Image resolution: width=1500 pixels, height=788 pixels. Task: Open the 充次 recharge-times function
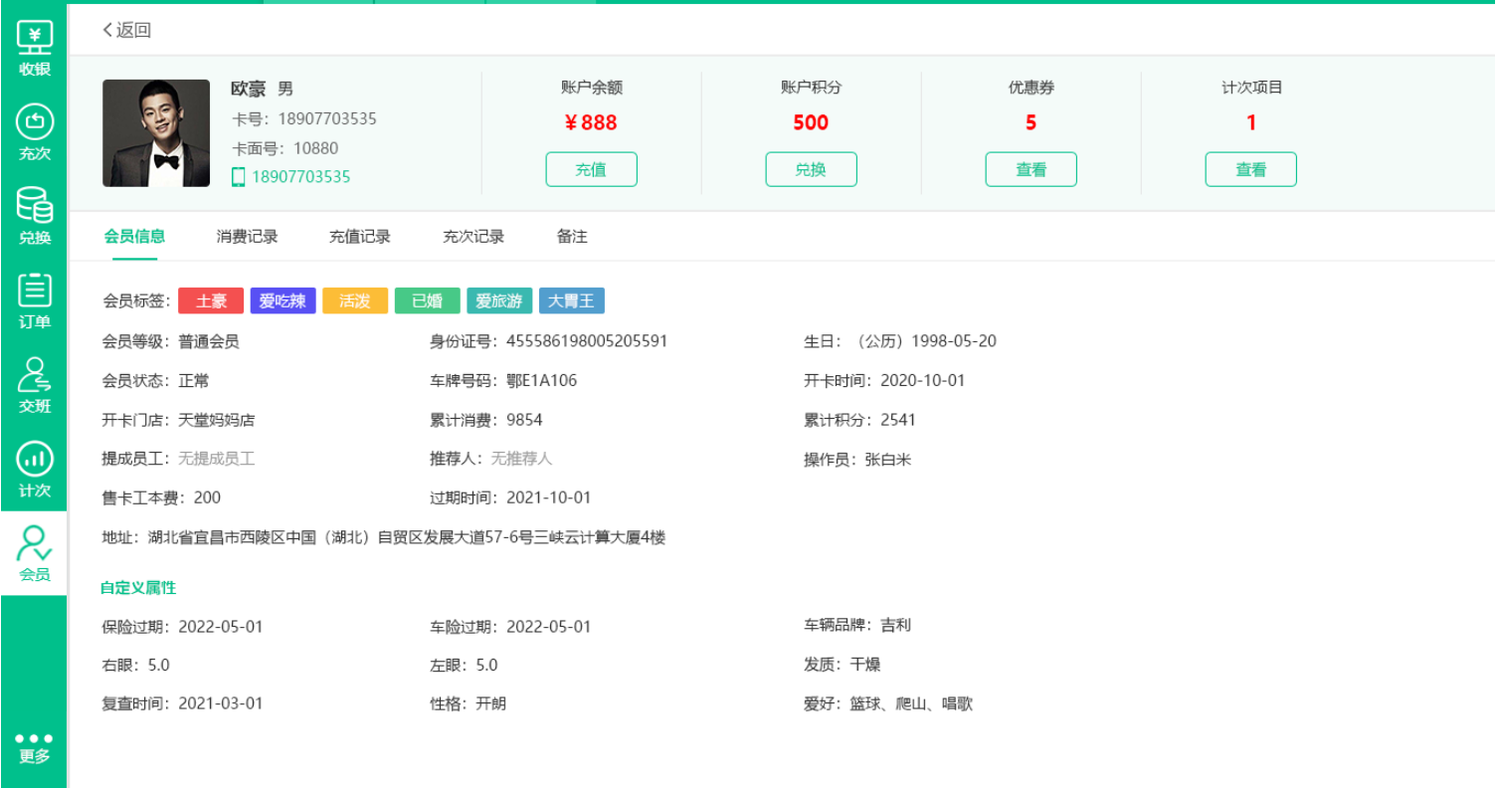click(33, 128)
